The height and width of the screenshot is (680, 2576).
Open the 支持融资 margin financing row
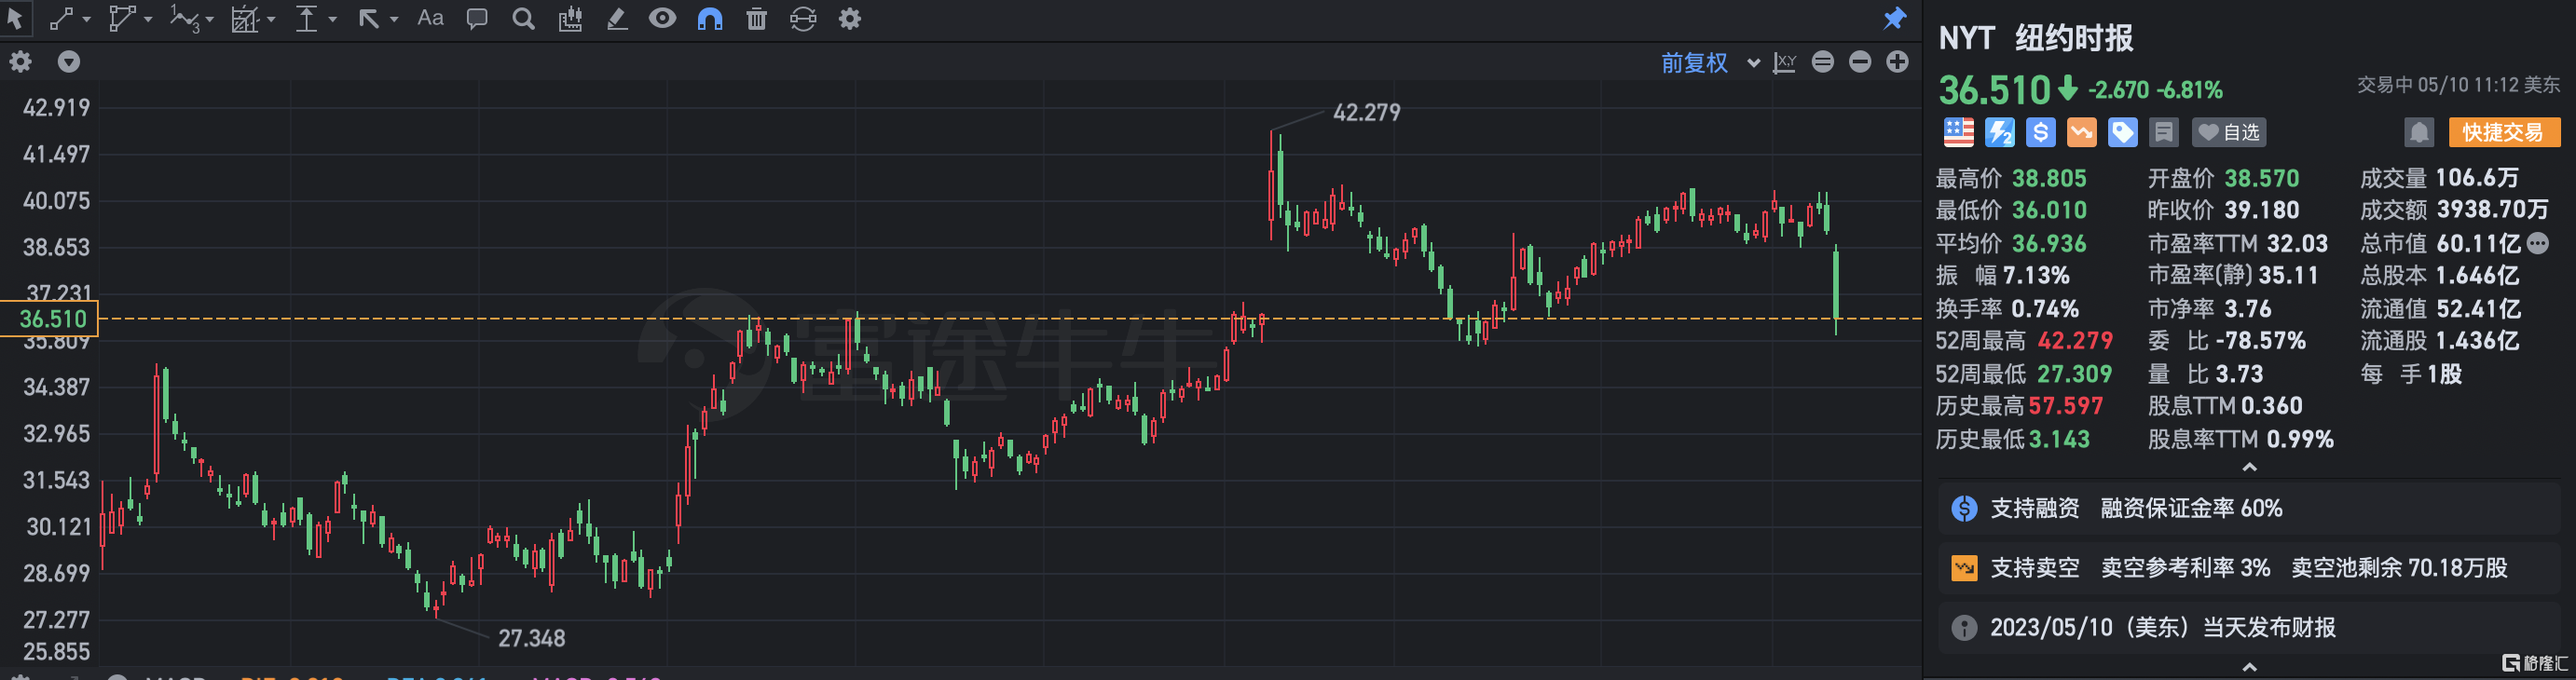point(2249,508)
